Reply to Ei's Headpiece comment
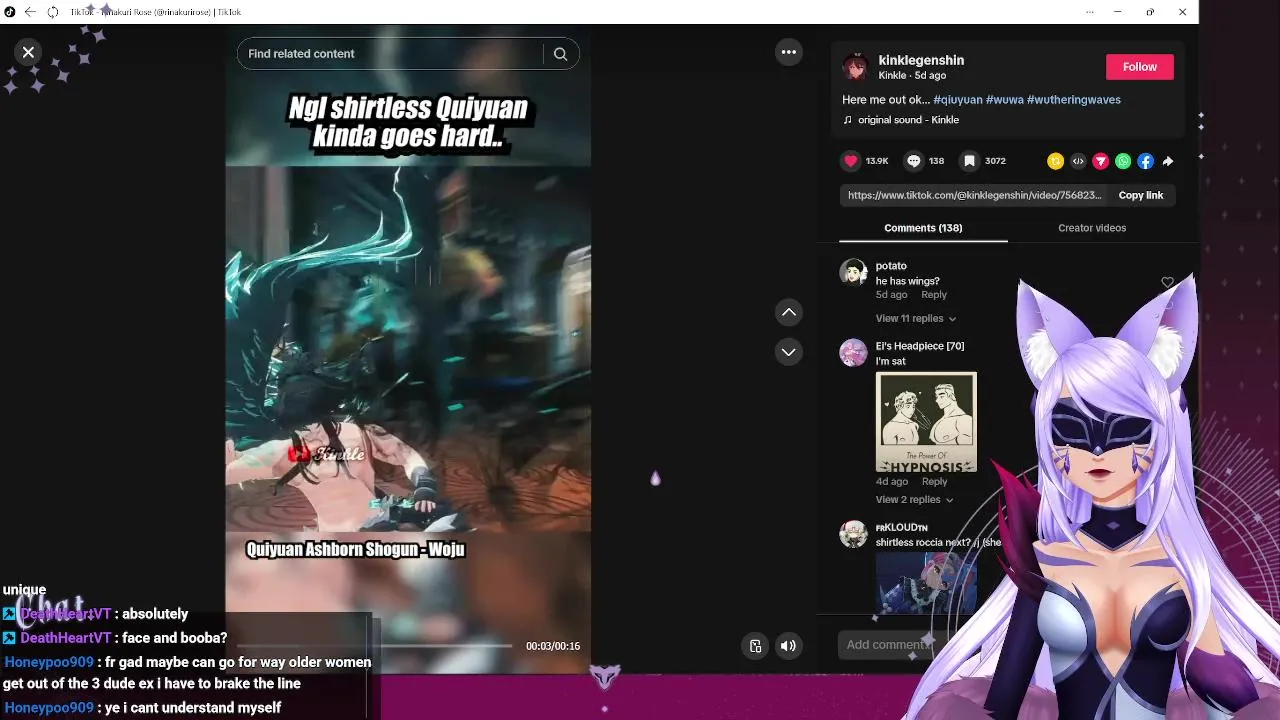Image resolution: width=1280 pixels, height=720 pixels. pyautogui.click(x=934, y=482)
